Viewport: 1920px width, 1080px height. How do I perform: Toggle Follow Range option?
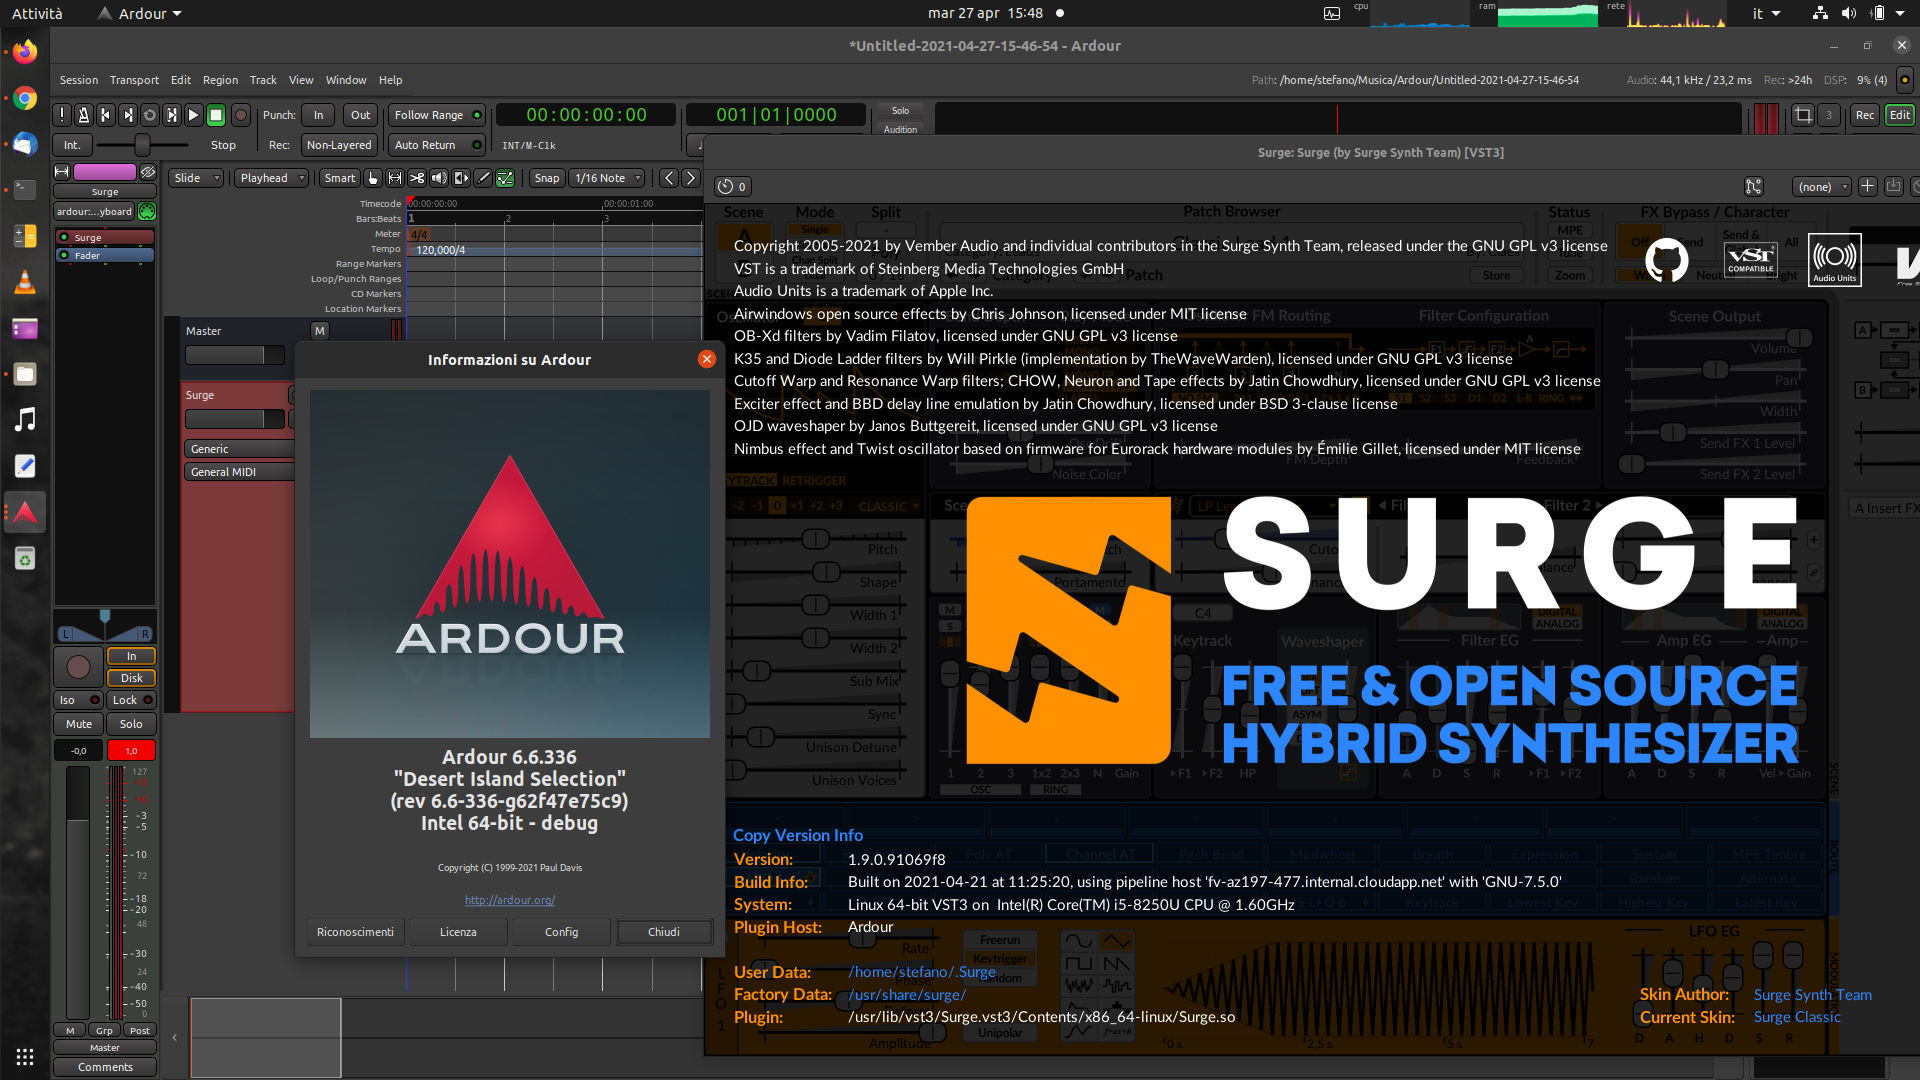[x=437, y=115]
